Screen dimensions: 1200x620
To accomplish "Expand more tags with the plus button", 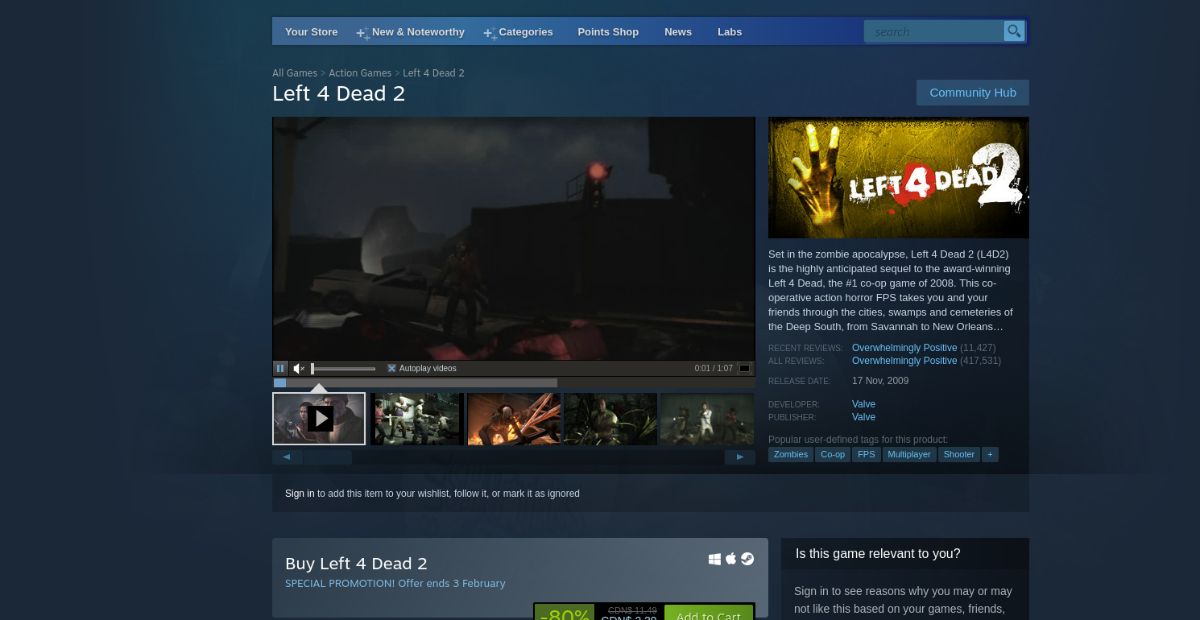I will point(990,454).
